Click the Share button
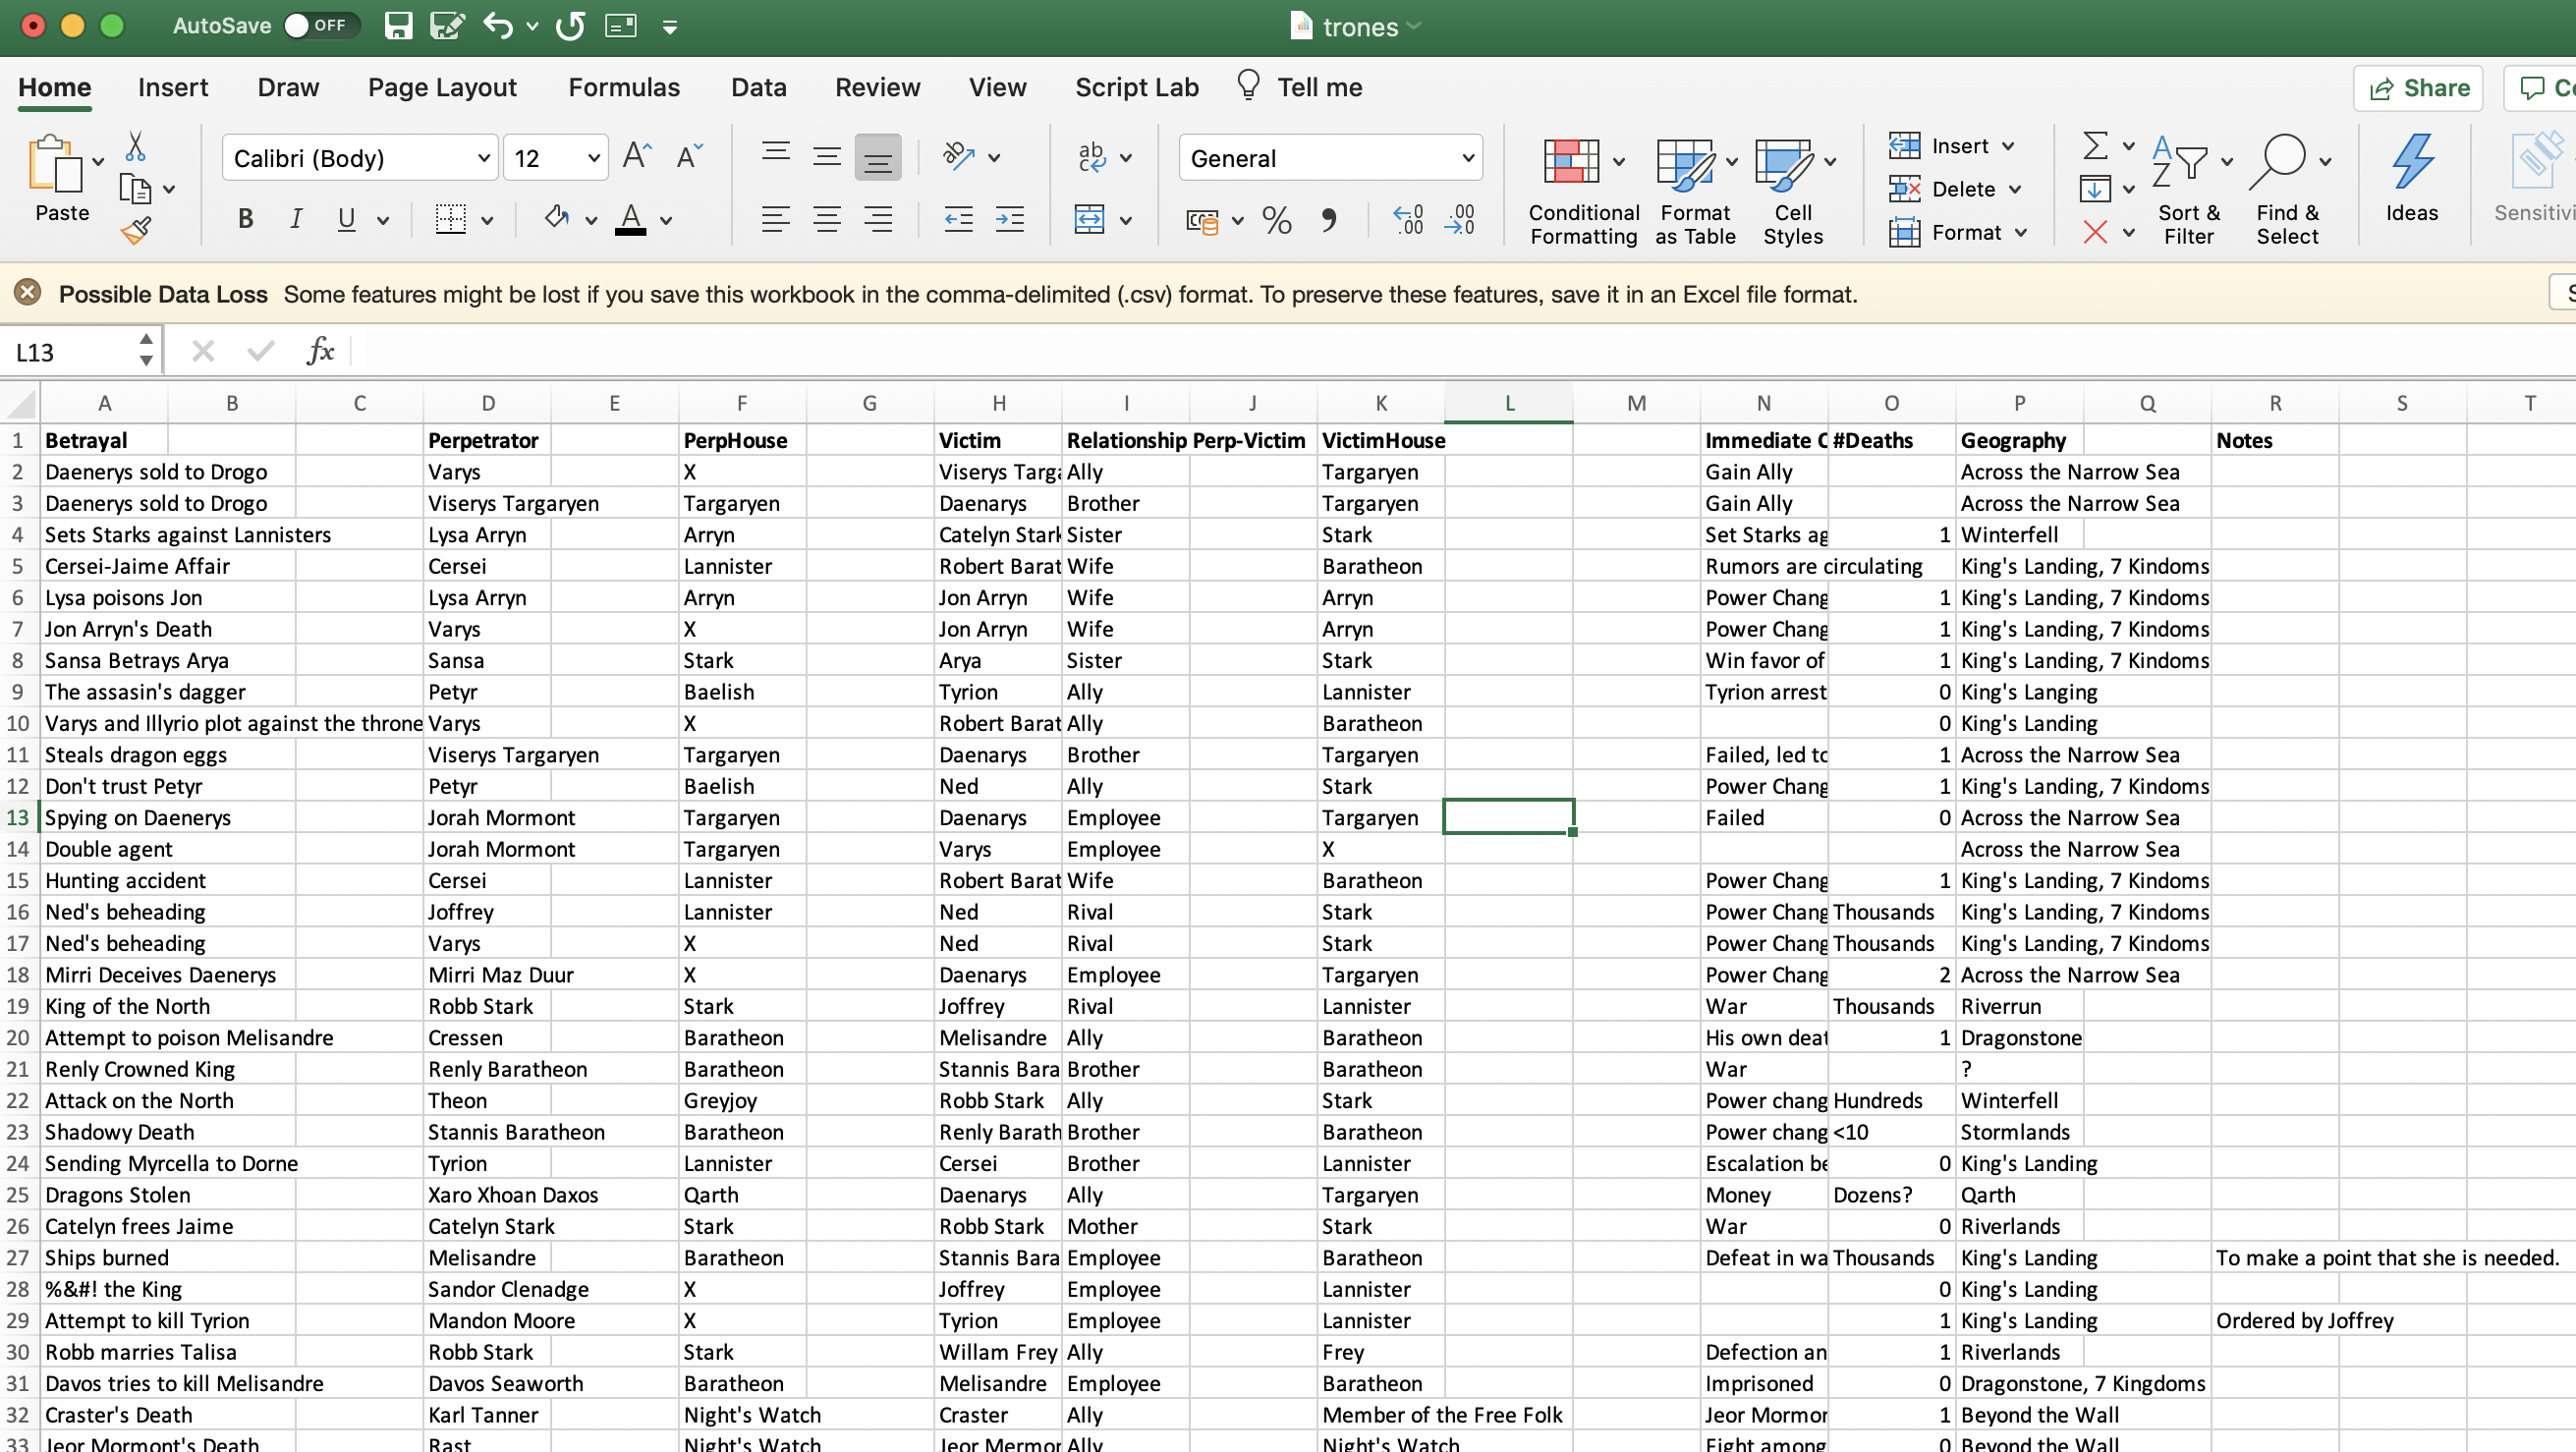Image resolution: width=2576 pixels, height=1452 pixels. [x=2419, y=88]
